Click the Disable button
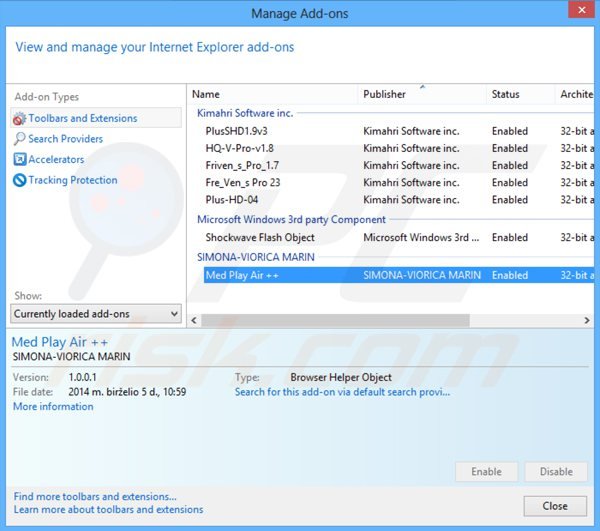Image resolution: width=600 pixels, height=531 pixels. pyautogui.click(x=556, y=472)
